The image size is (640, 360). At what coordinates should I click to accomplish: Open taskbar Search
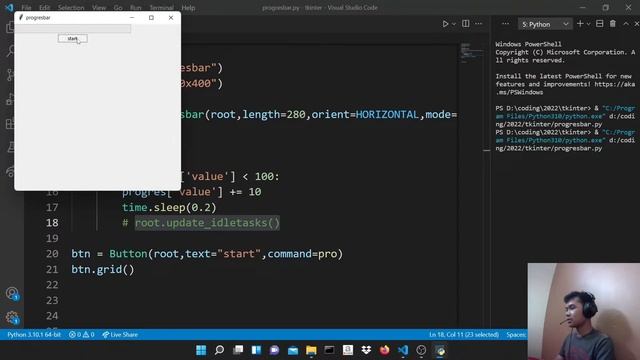(x=219, y=350)
